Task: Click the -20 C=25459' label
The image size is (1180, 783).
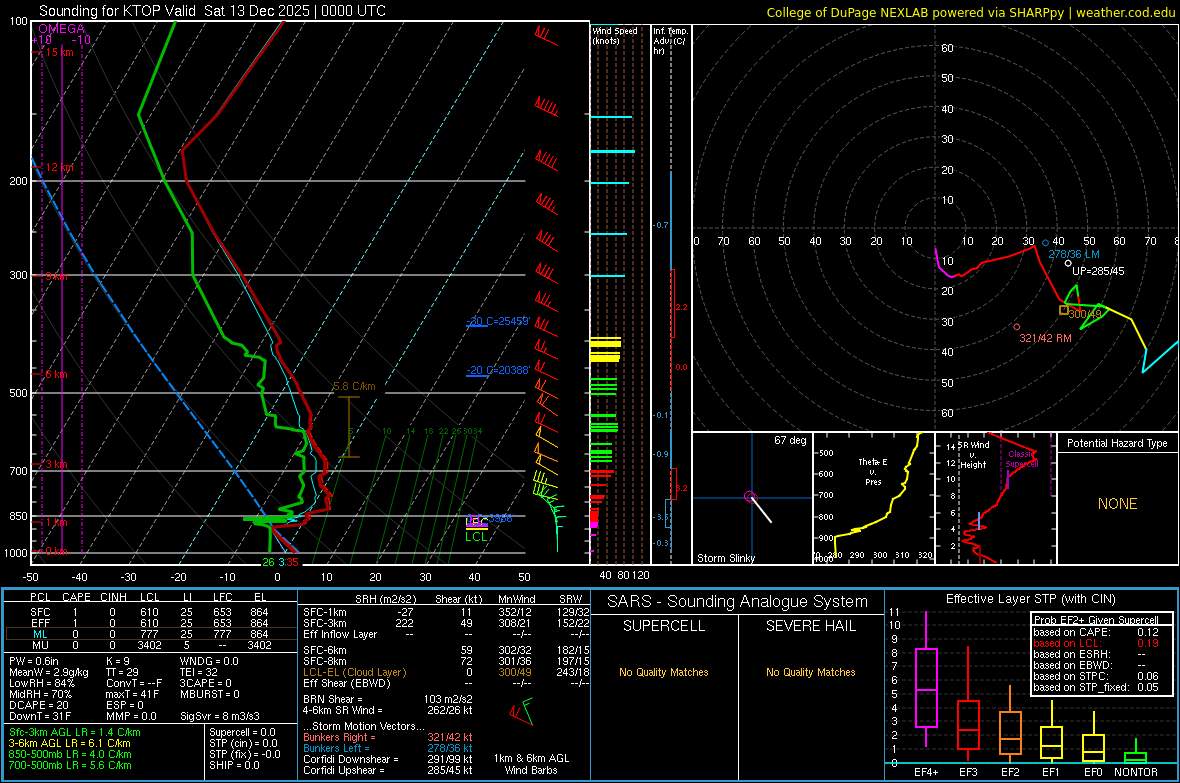Action: (x=498, y=321)
